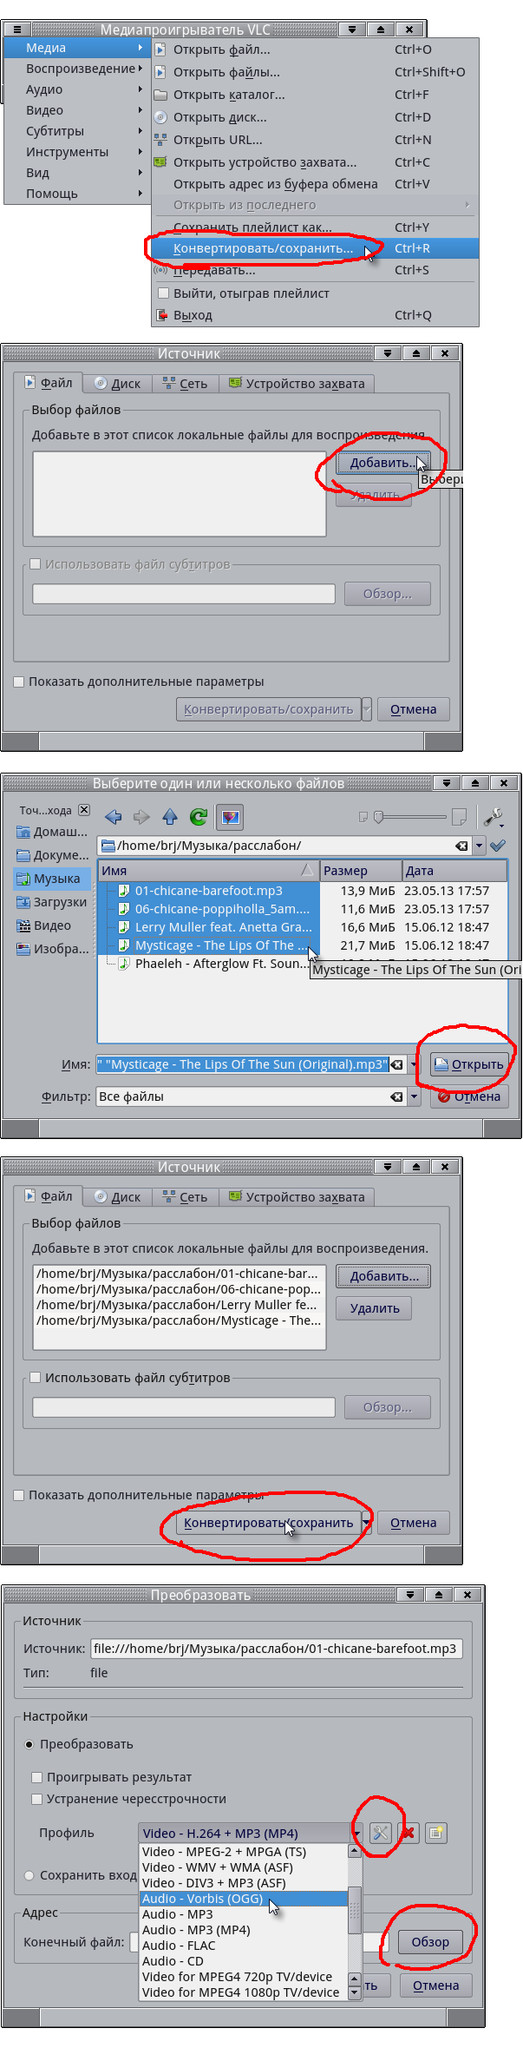This screenshot has width=523, height=2048.
Task: Confirm the path with the blue checkmark icon
Action: [497, 846]
